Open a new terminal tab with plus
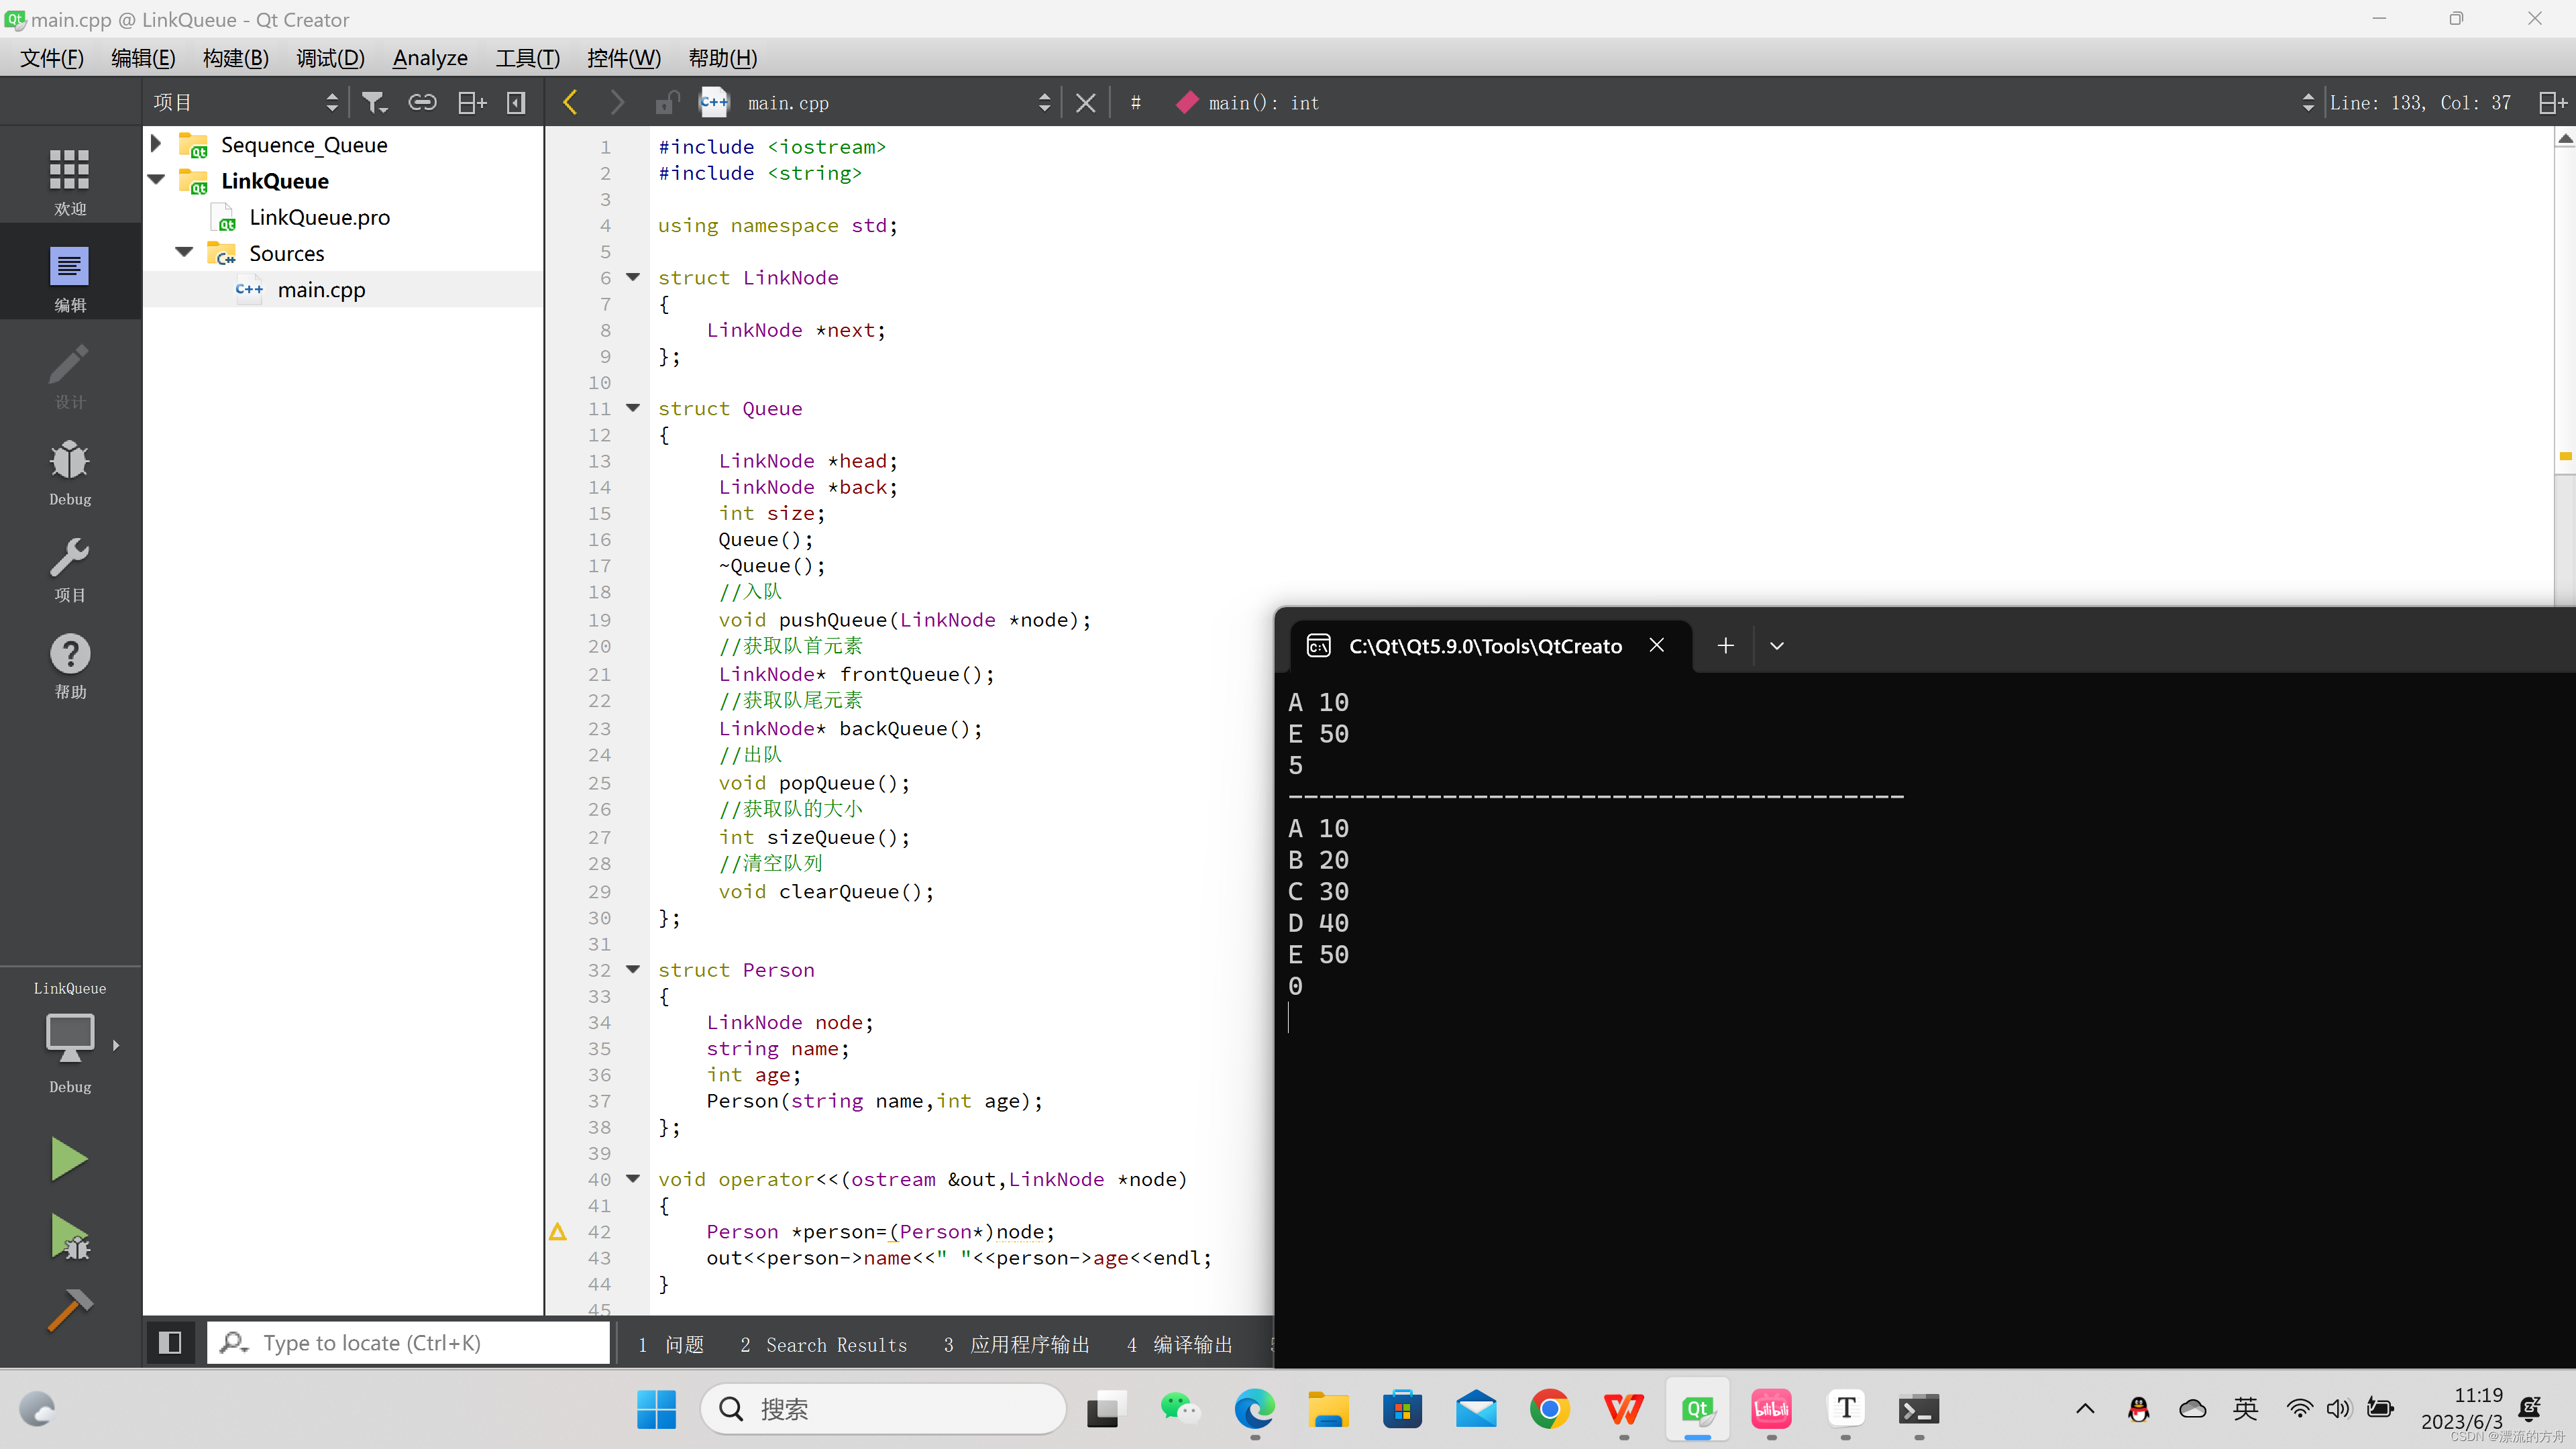Viewport: 2576px width, 1449px height. (1725, 646)
